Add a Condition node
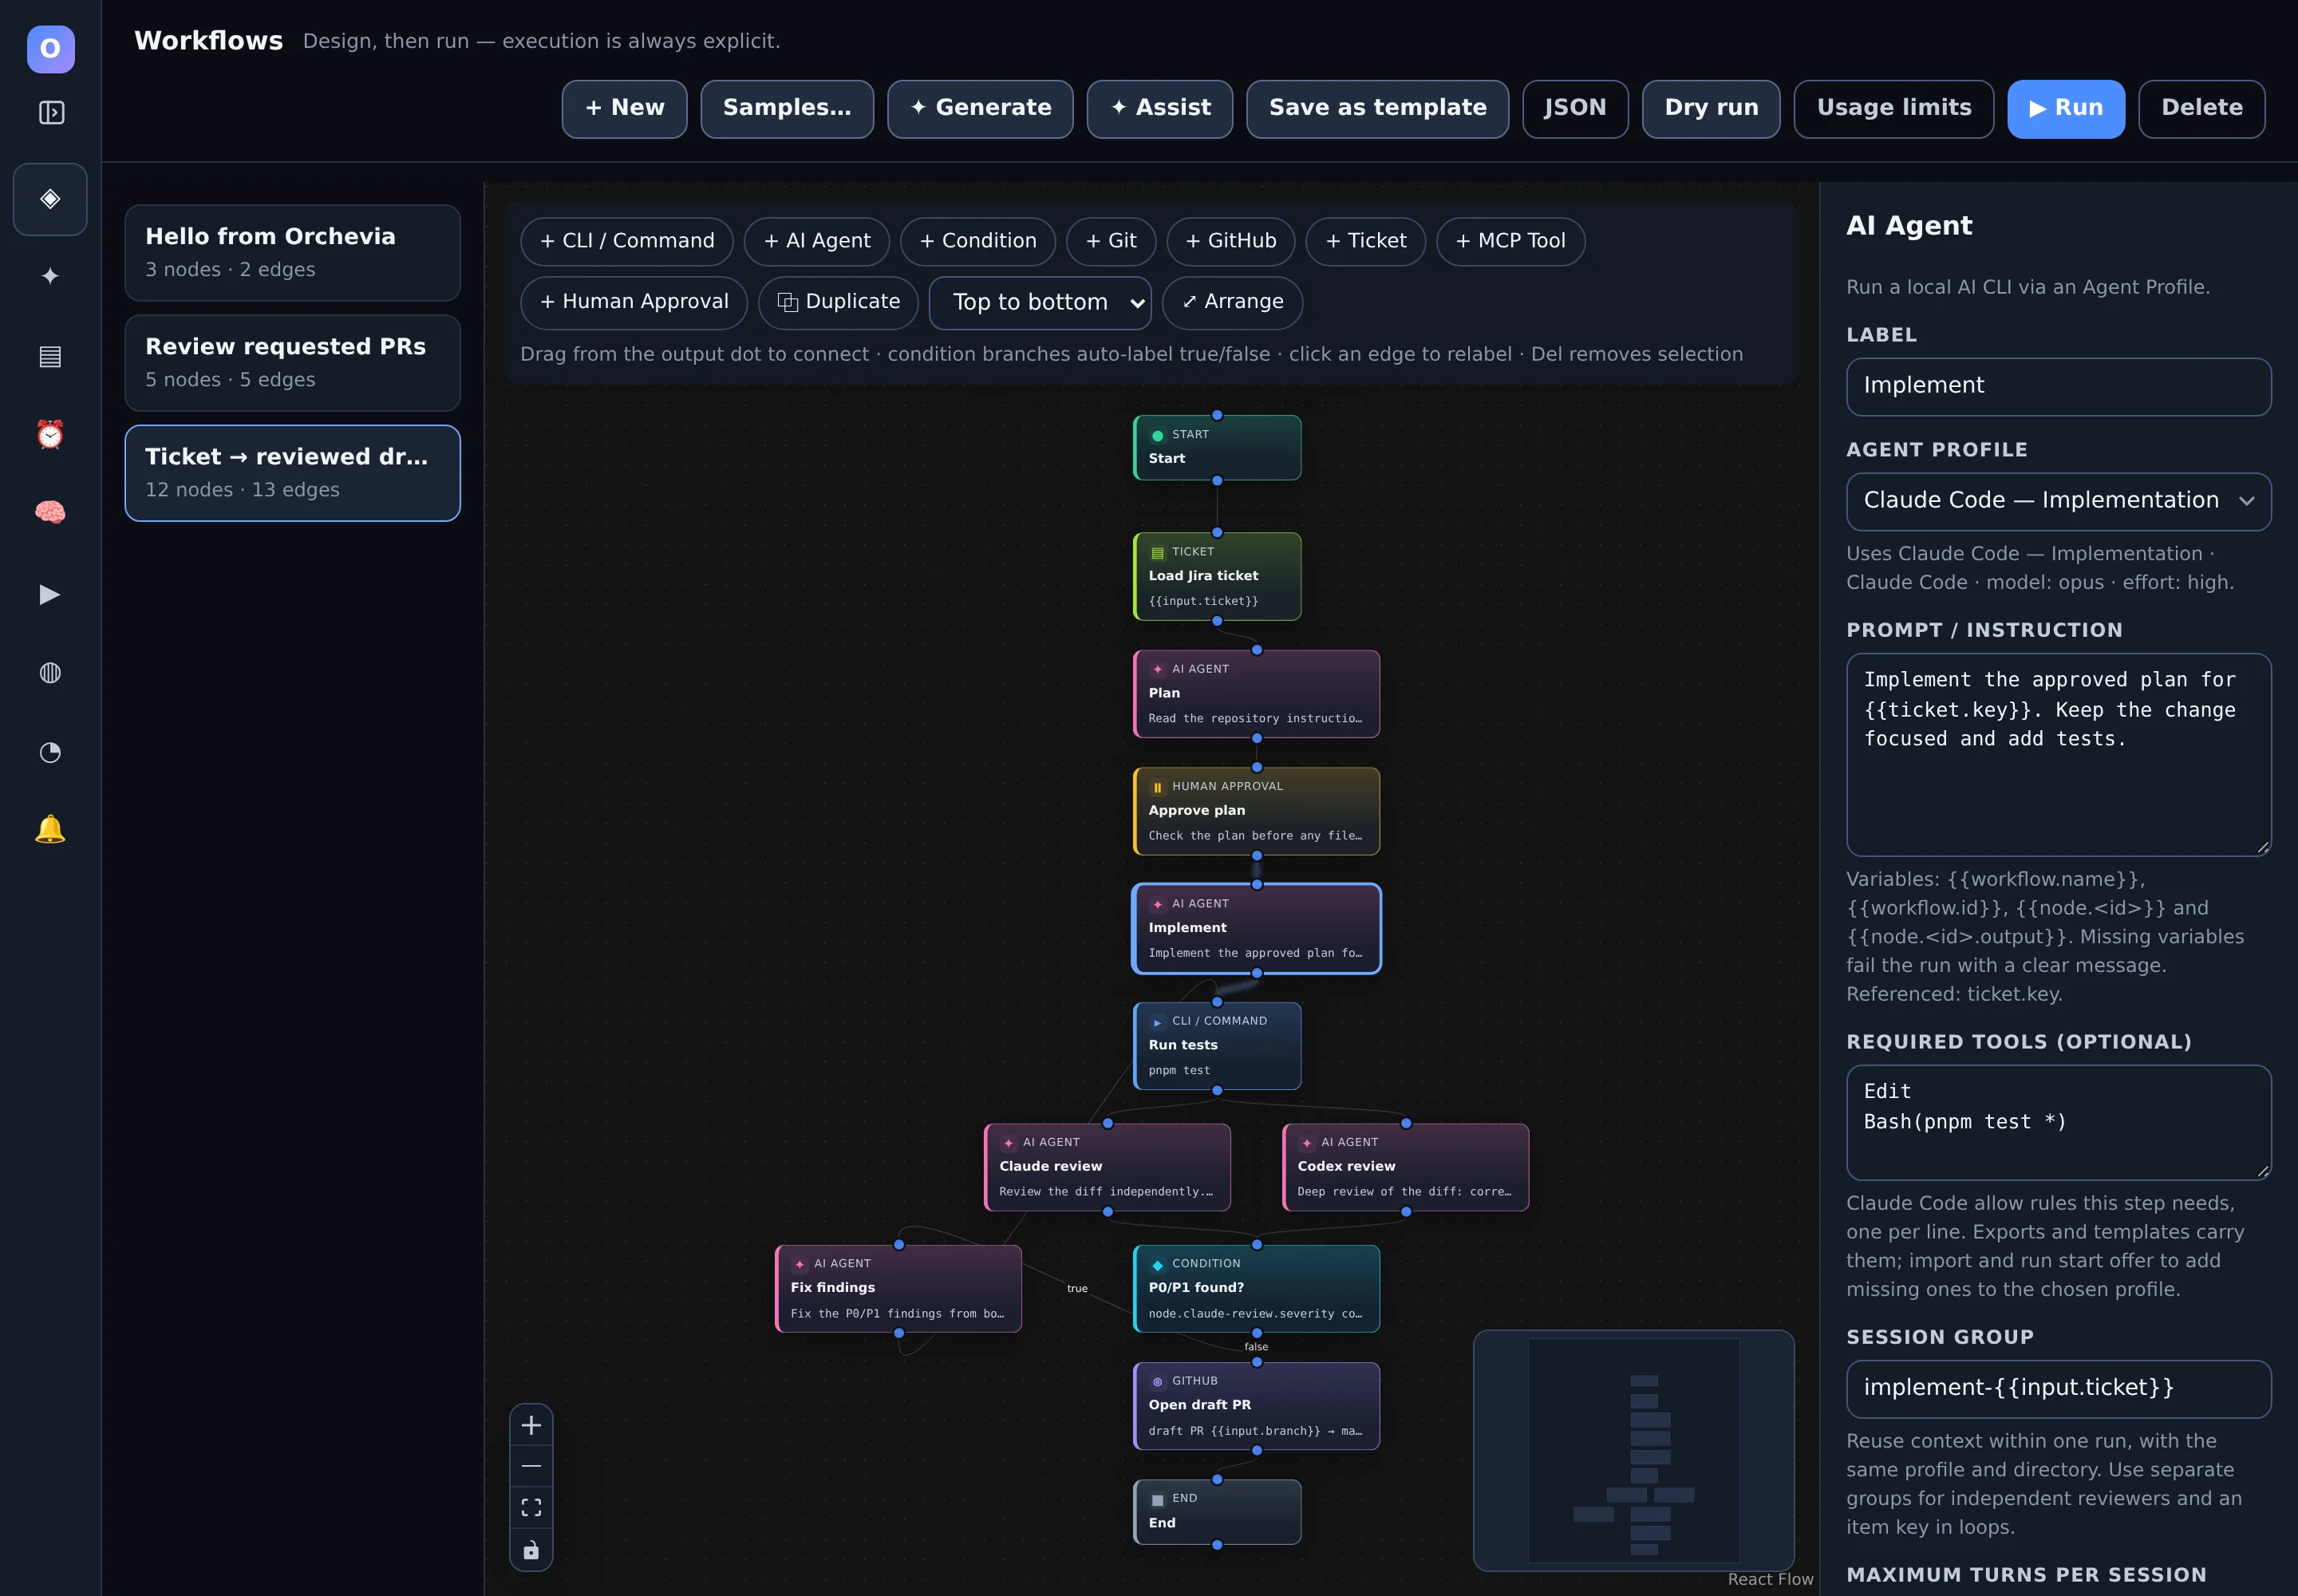 (x=977, y=241)
